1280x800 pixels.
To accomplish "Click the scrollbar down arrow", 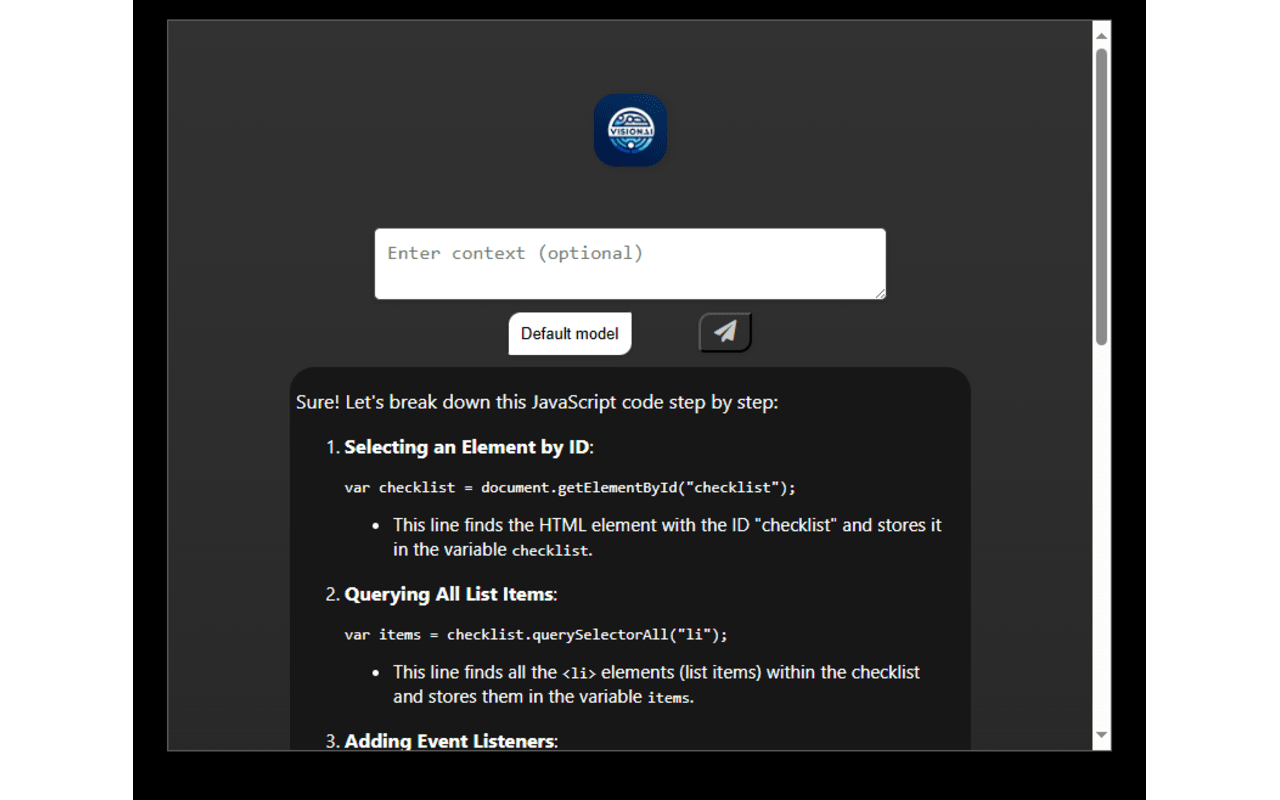I will pos(1101,735).
